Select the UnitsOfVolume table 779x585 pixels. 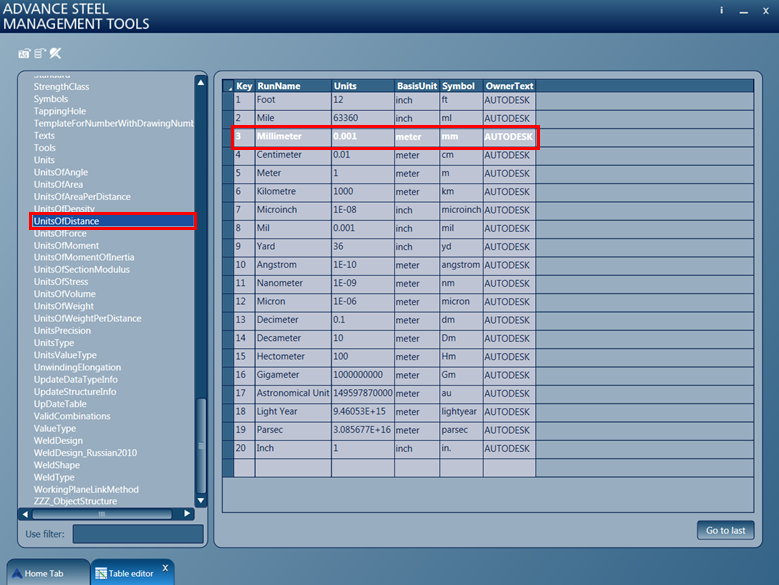65,294
